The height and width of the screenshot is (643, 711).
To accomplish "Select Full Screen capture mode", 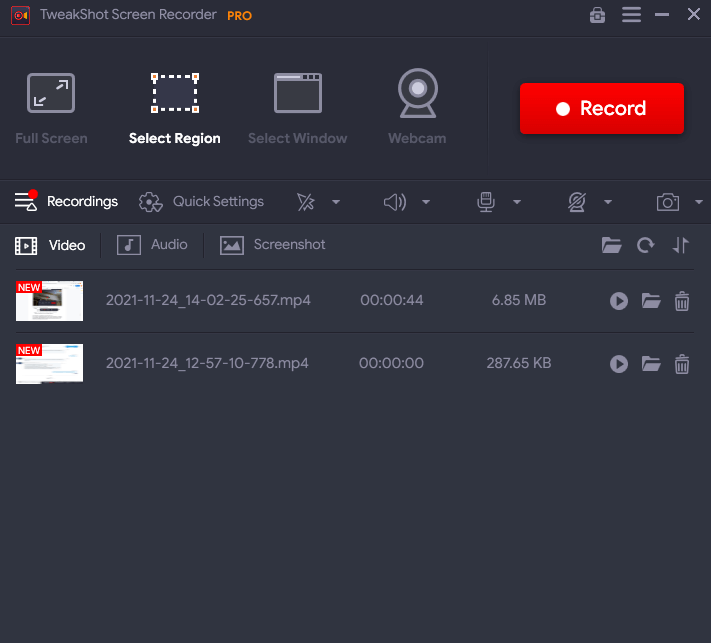I will (x=51, y=108).
